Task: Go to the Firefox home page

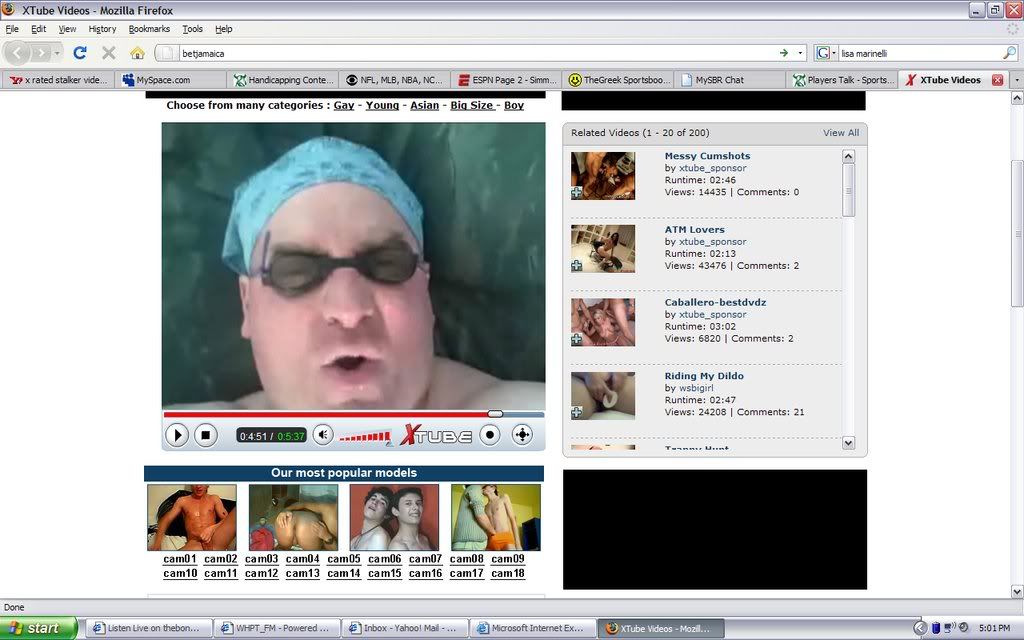Action: click(137, 53)
